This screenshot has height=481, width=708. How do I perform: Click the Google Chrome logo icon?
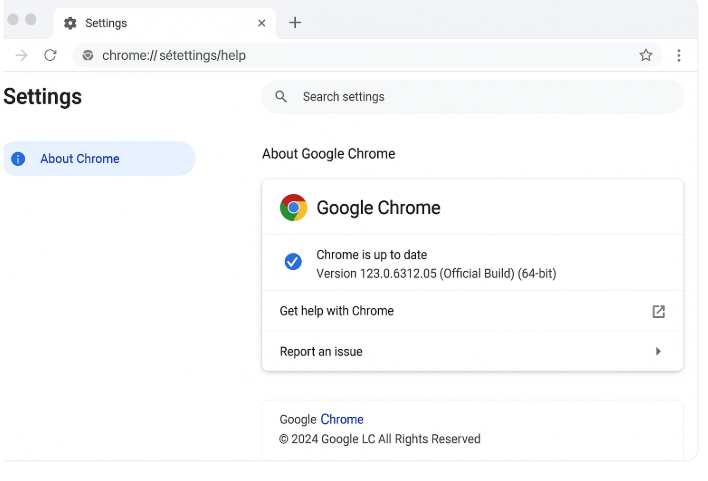293,208
